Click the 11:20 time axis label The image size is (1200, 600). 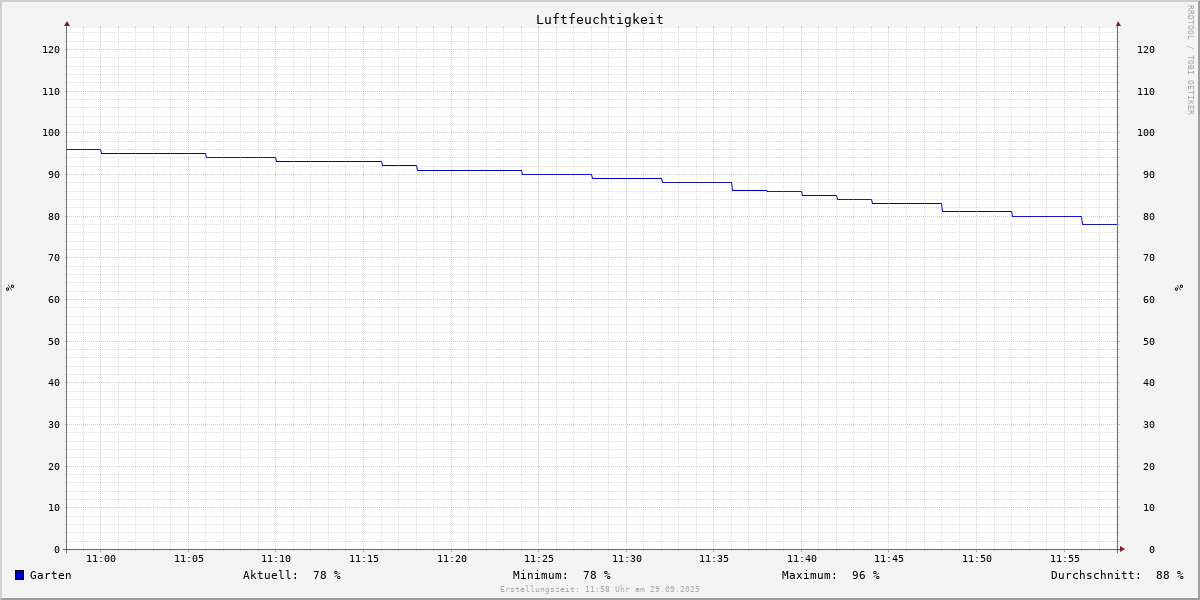[452, 559]
